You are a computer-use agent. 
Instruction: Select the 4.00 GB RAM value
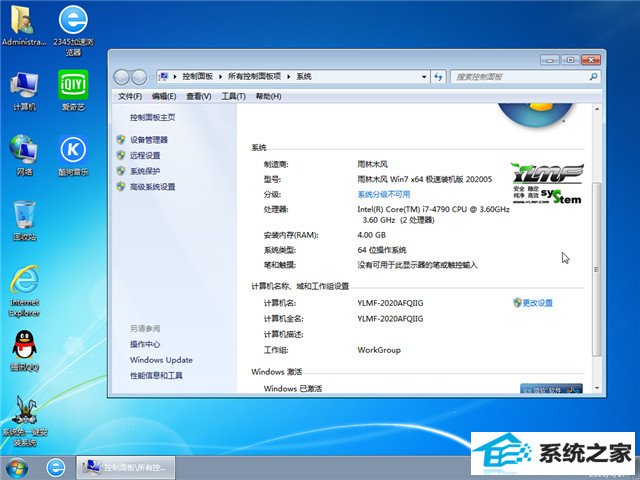(x=371, y=235)
